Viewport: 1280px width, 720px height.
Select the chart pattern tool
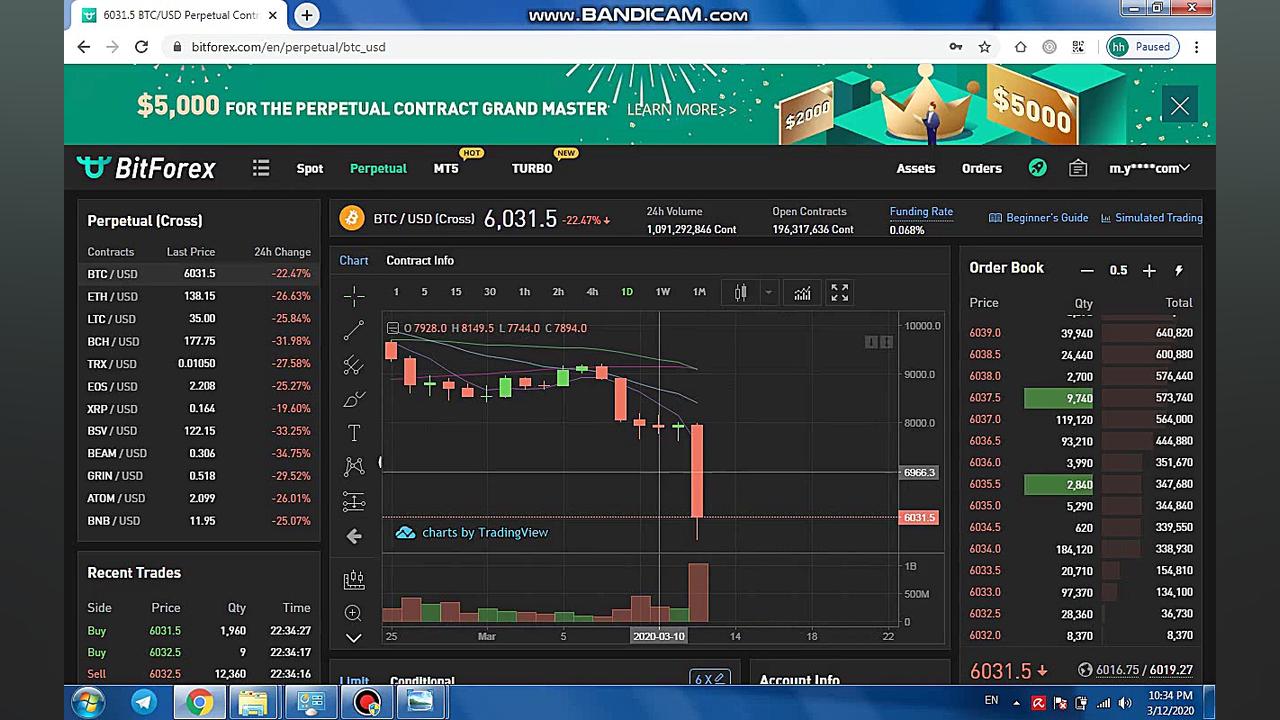(x=354, y=467)
